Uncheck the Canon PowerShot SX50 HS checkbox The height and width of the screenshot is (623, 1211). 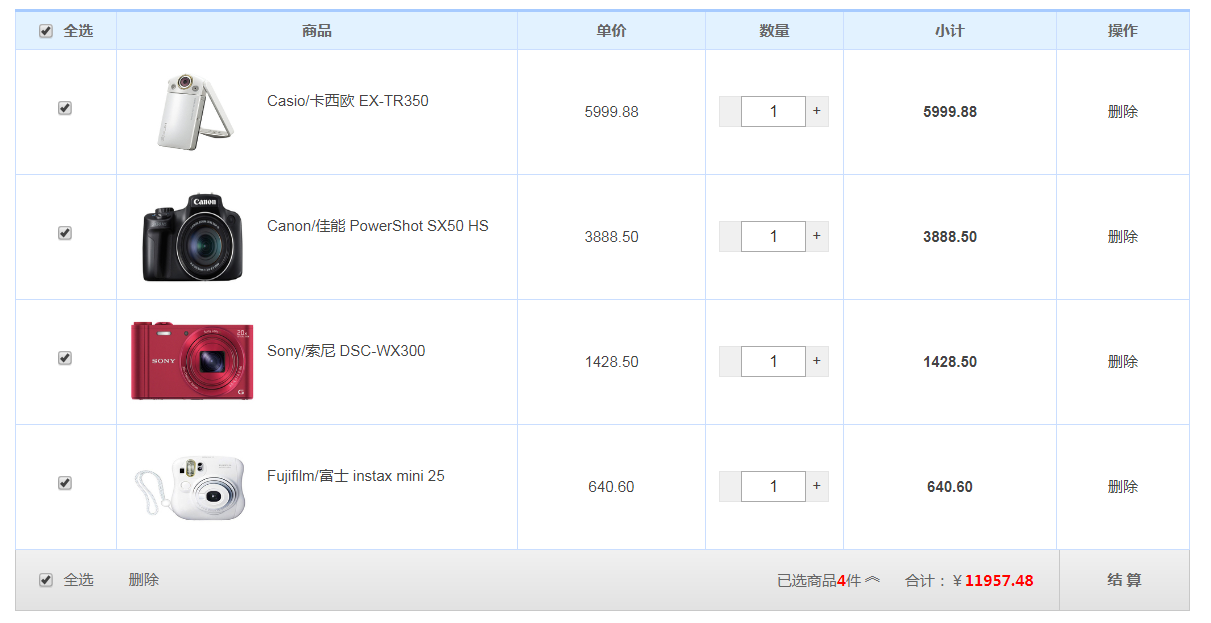click(x=65, y=233)
